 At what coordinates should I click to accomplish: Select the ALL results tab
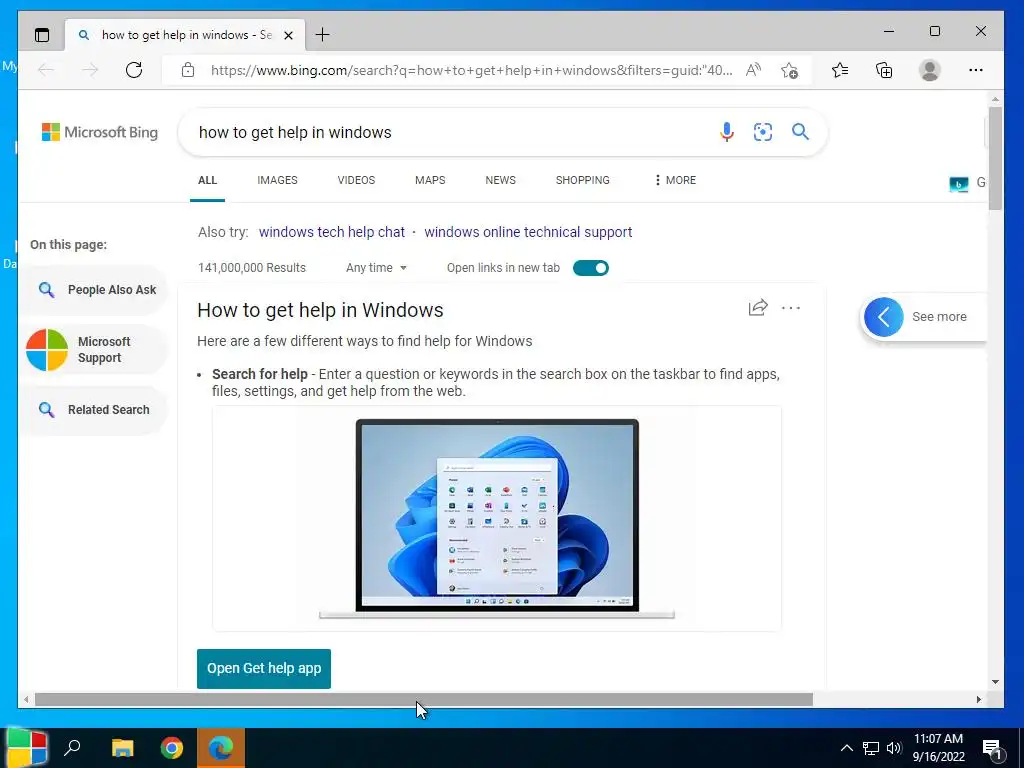click(x=208, y=180)
